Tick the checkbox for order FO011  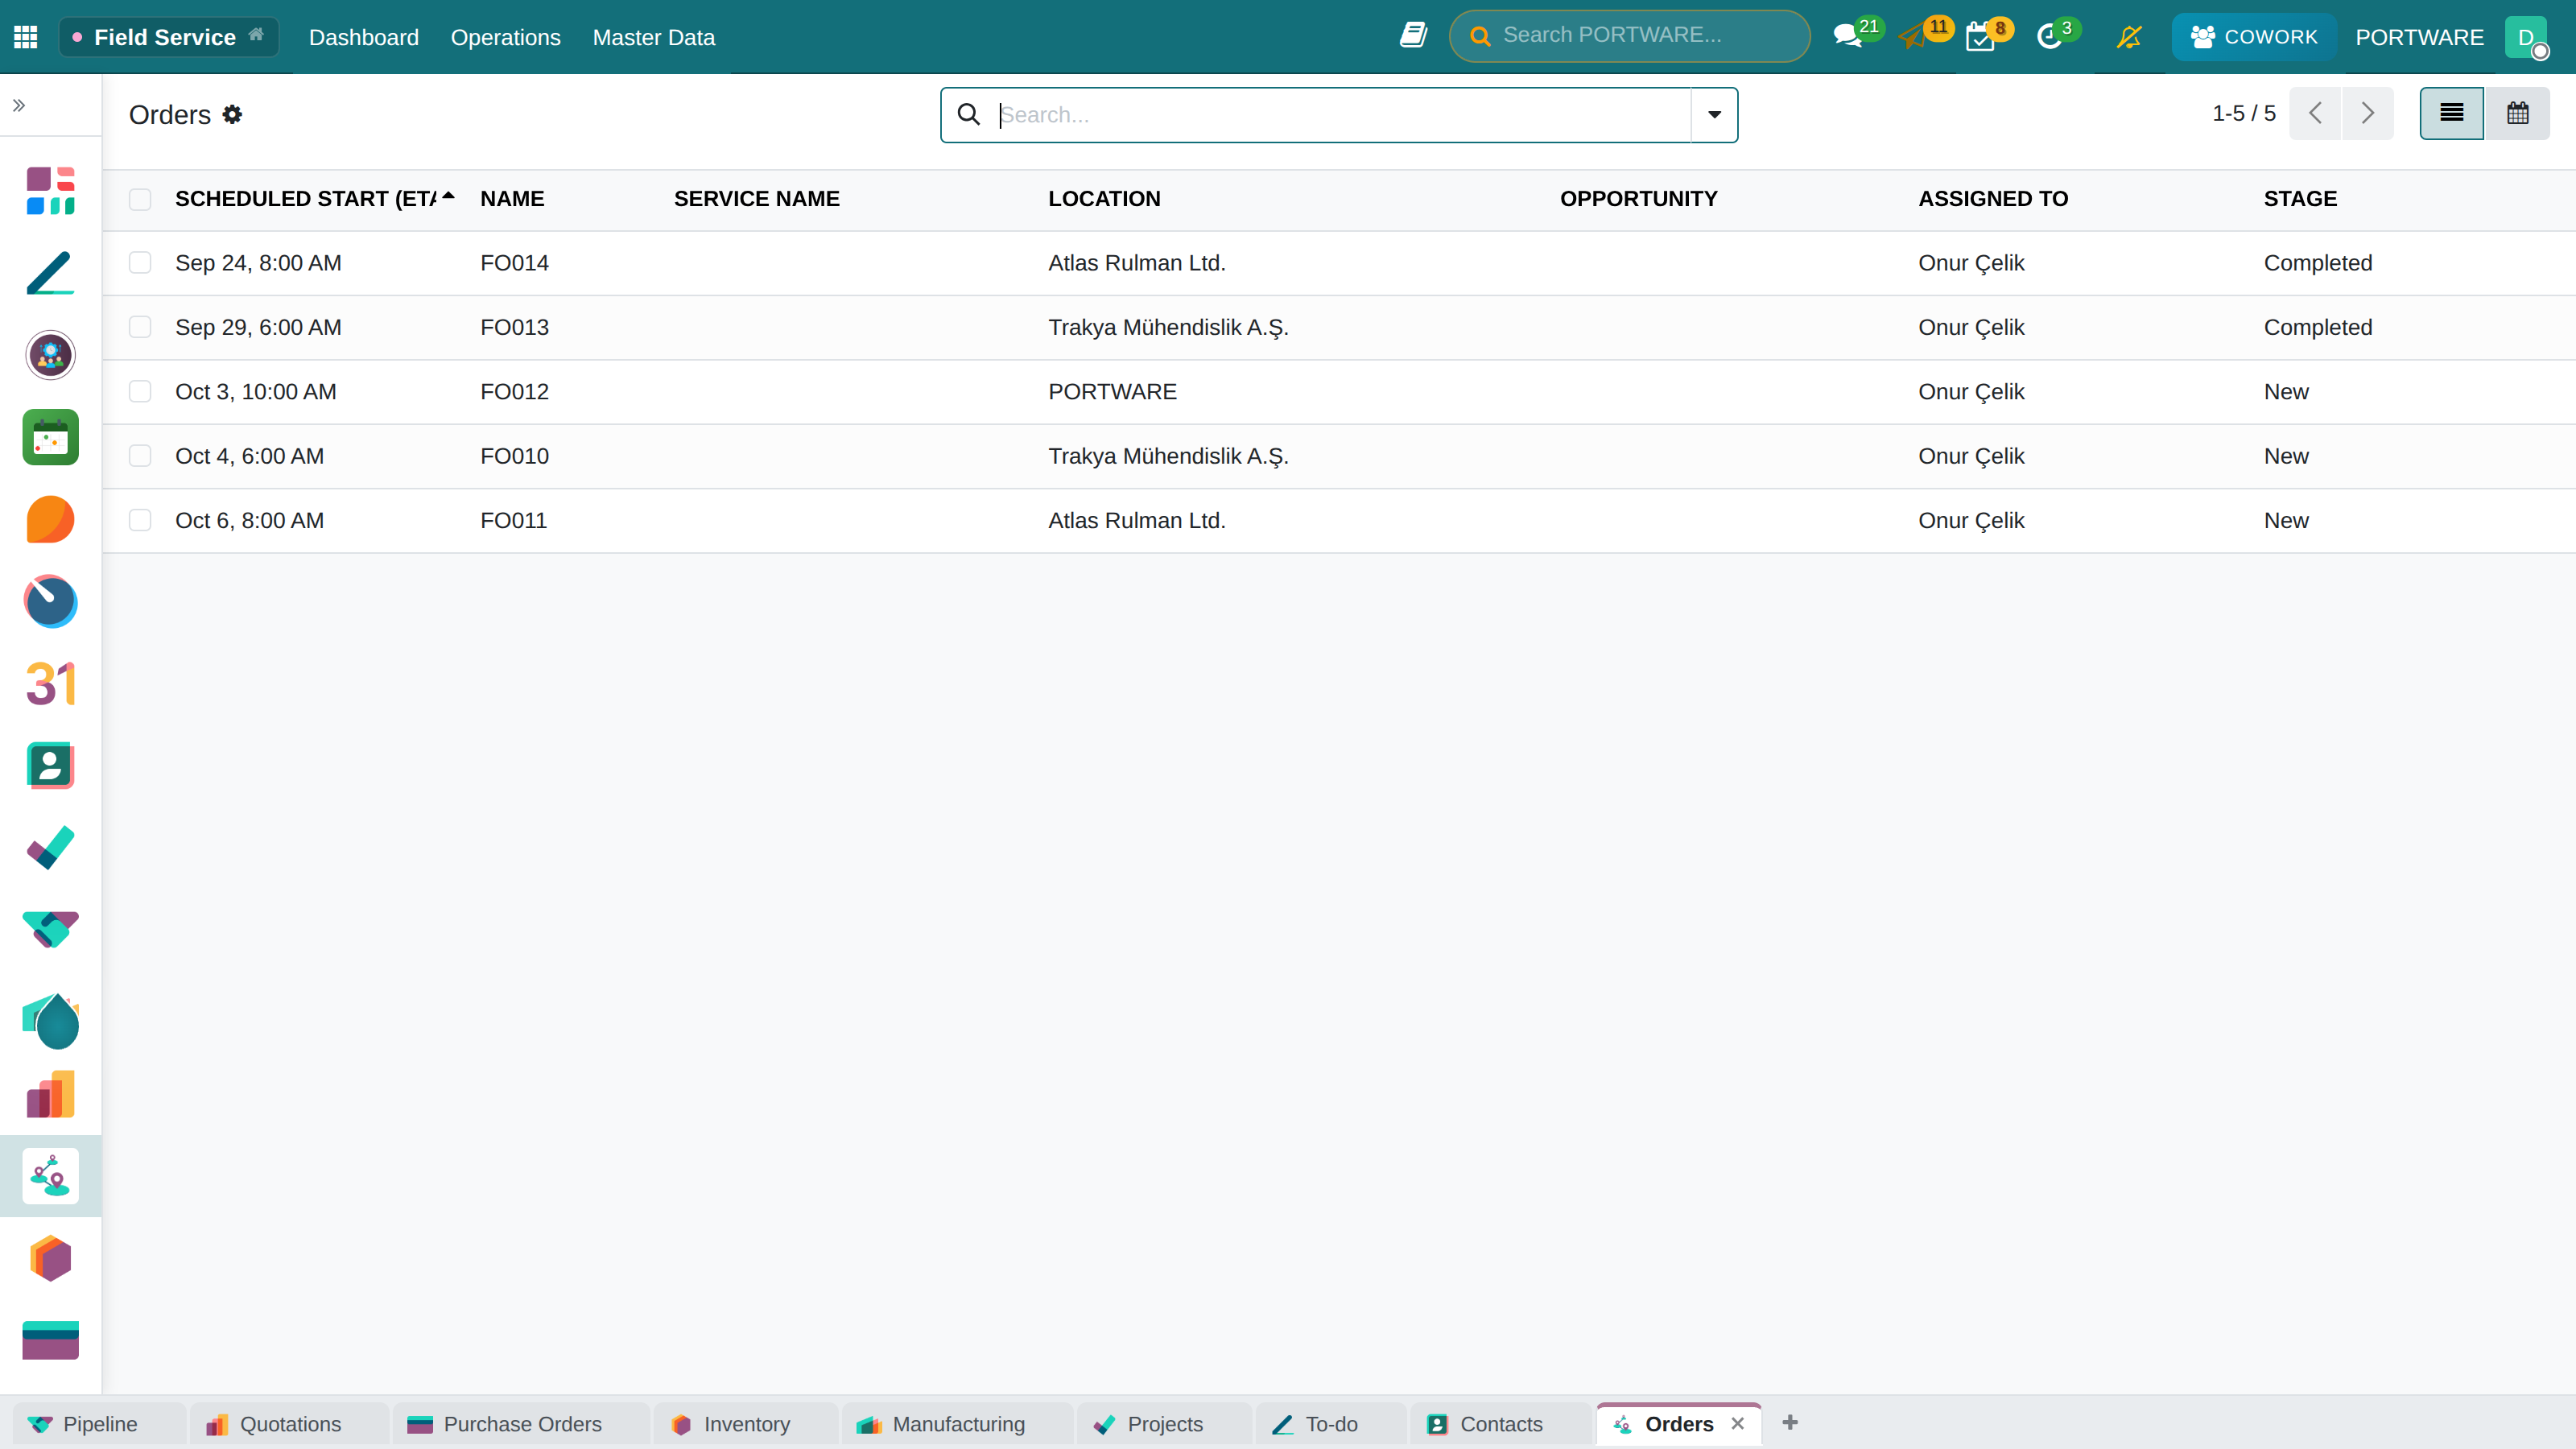tap(140, 520)
